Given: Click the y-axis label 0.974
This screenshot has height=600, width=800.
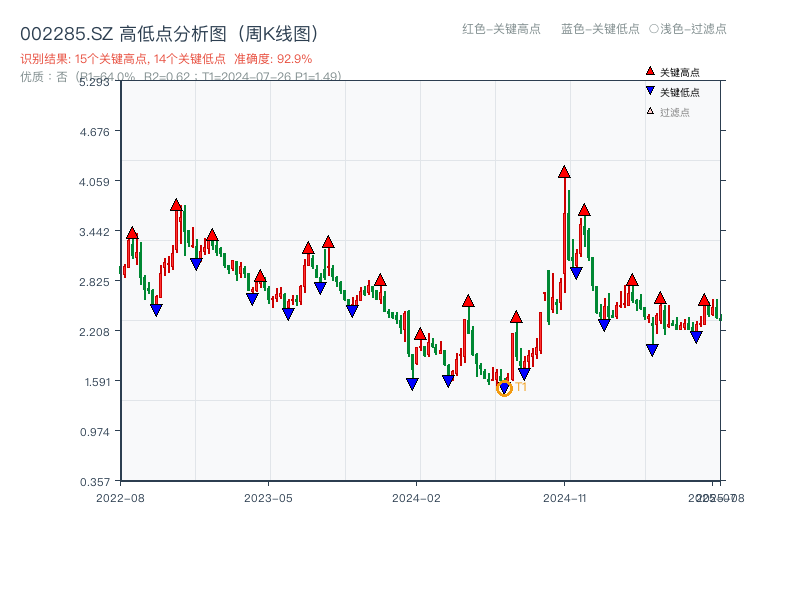Looking at the screenshot, I should pos(94,432).
